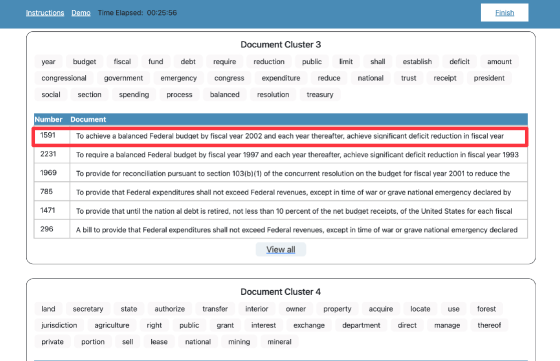Click the 'debt' keyword chip
Image resolution: width=560 pixels, height=361 pixels.
[x=188, y=61]
